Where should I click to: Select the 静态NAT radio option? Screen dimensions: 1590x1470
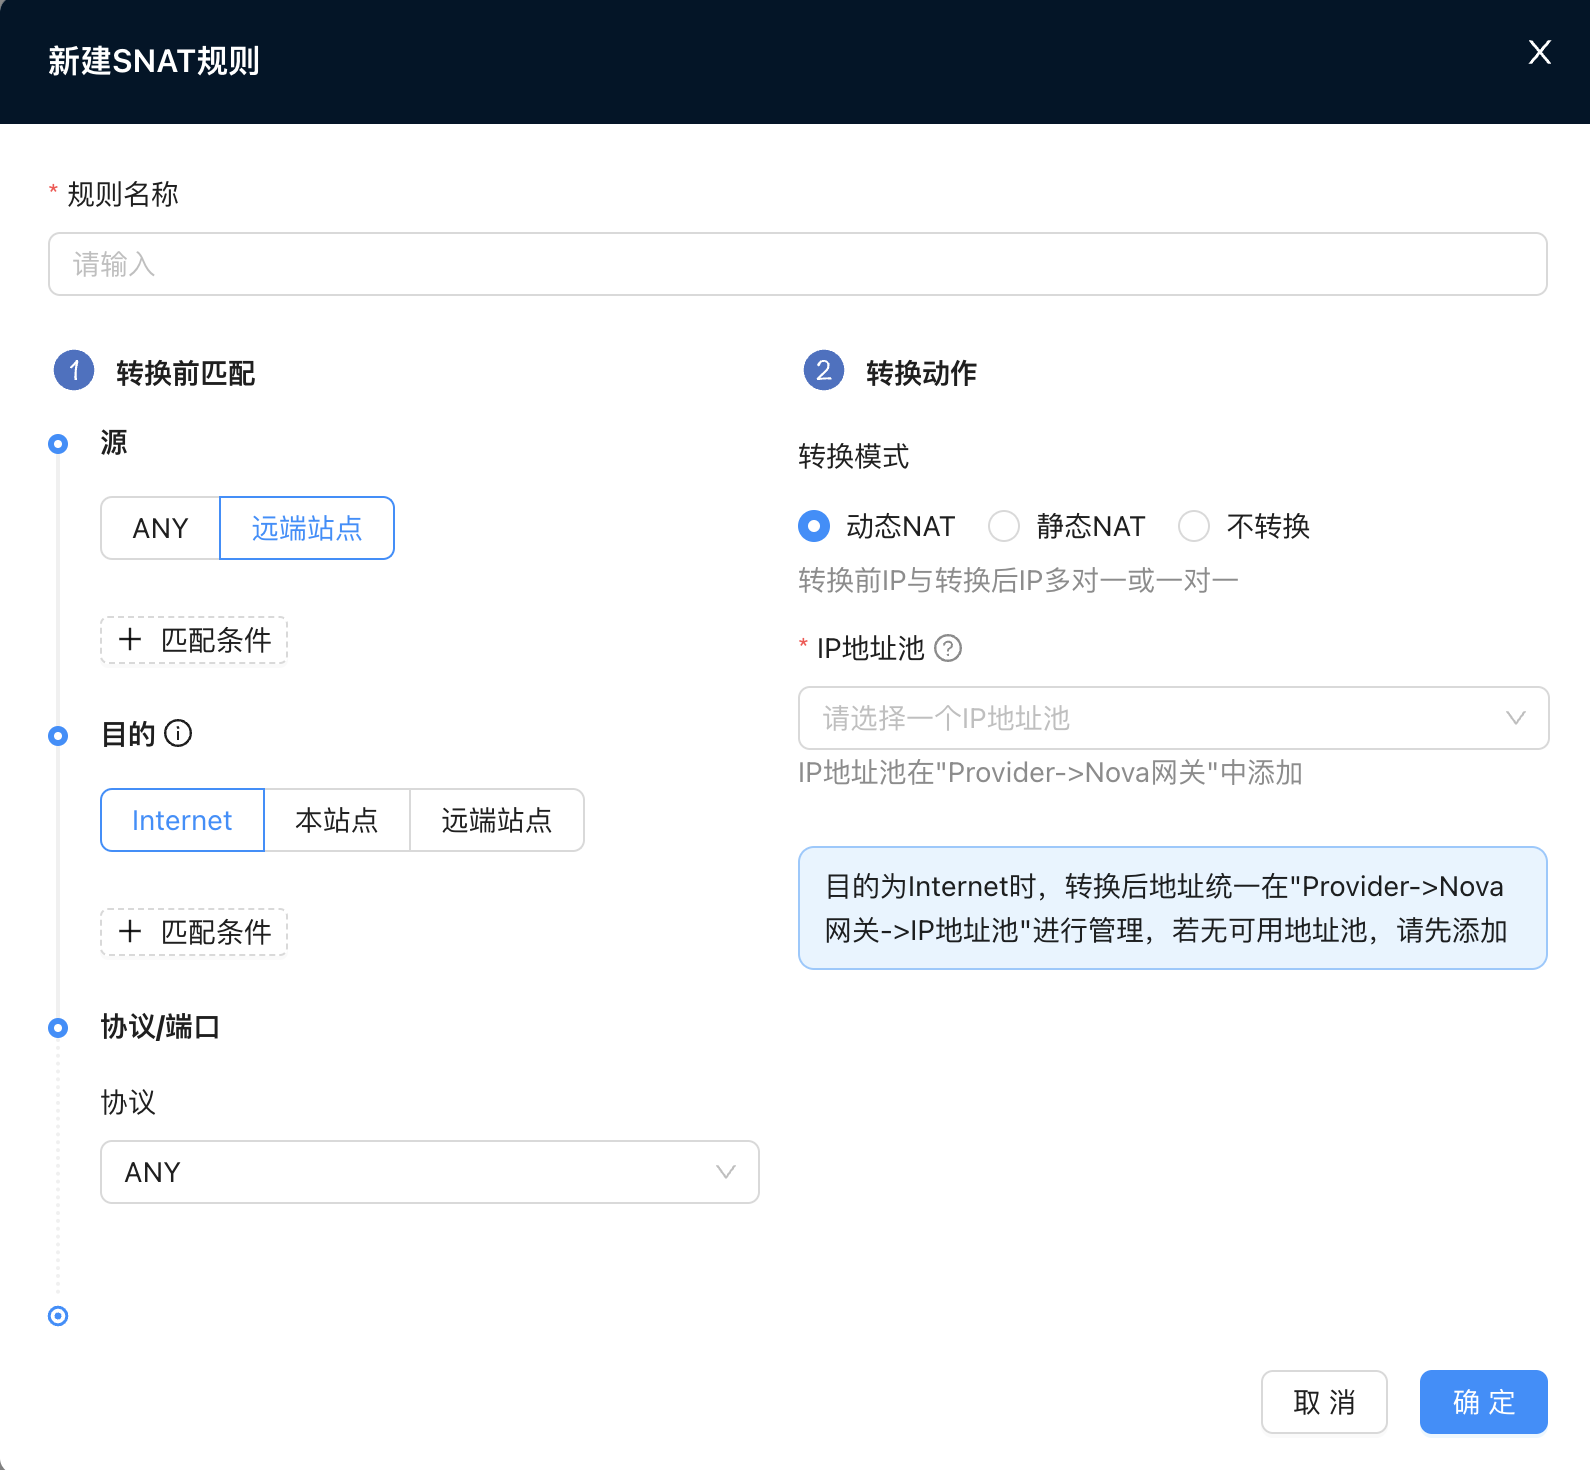(x=1004, y=526)
